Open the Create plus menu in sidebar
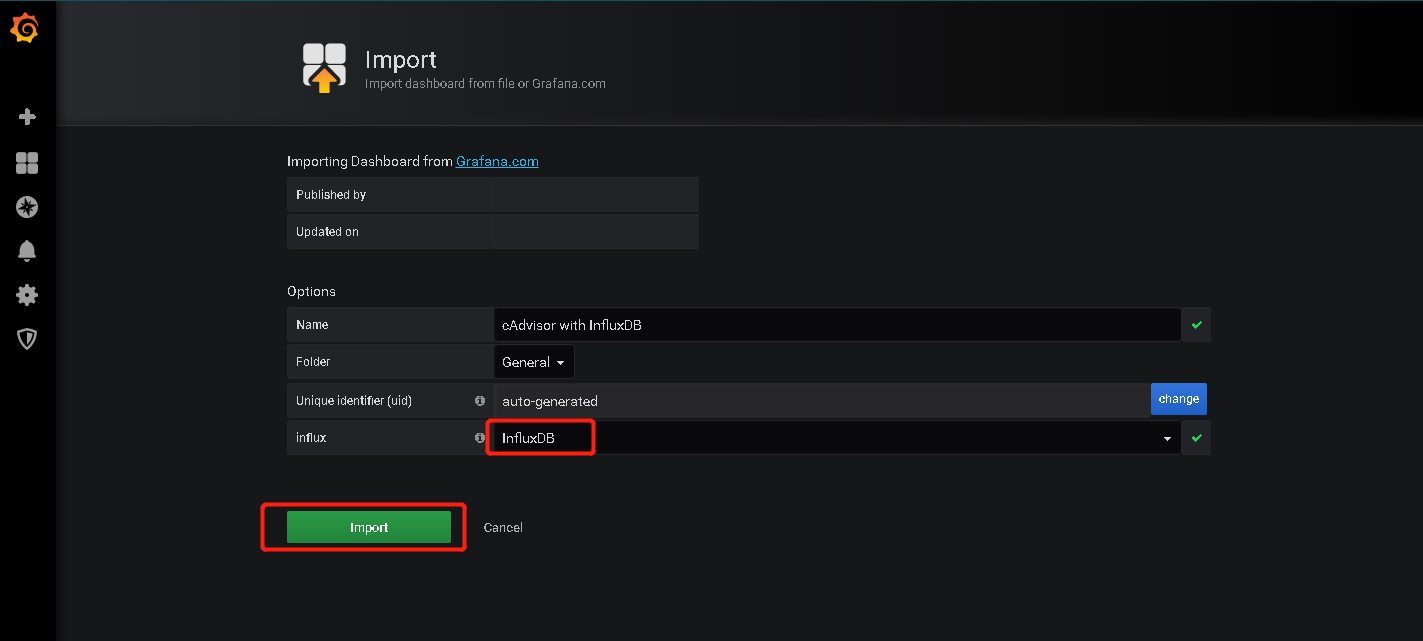Viewport: 1423px width, 641px height. click(x=27, y=117)
